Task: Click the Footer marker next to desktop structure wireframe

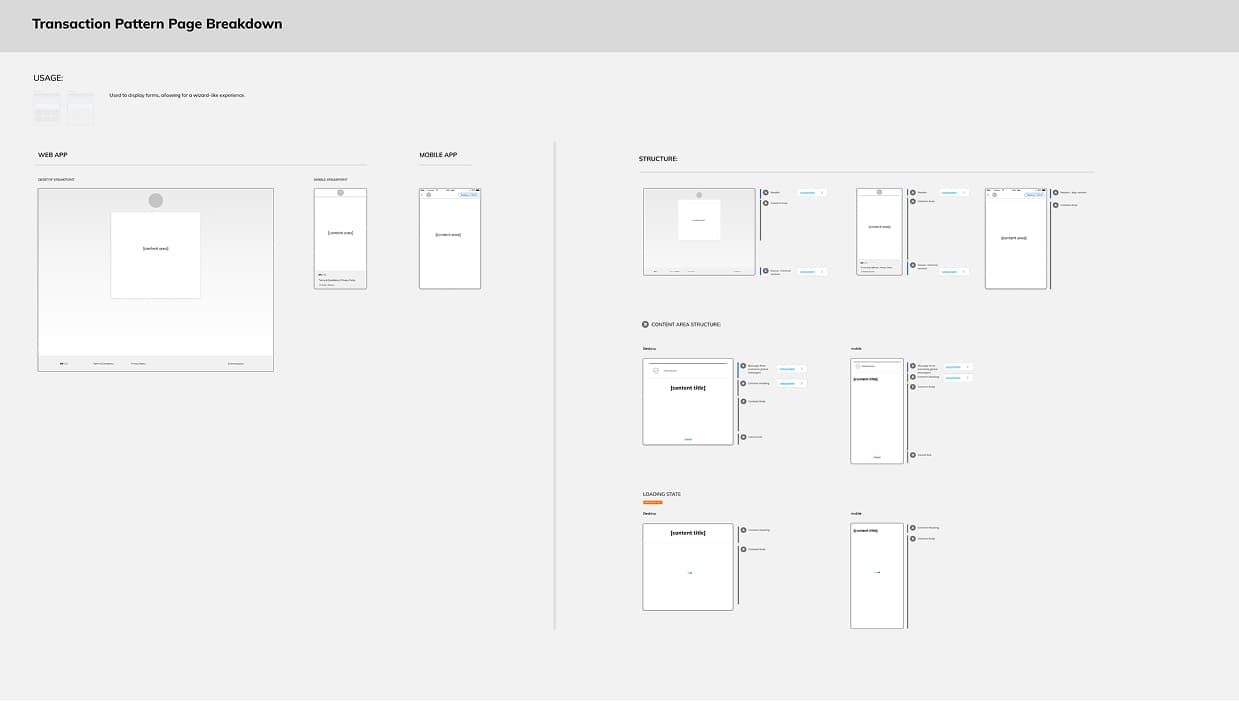Action: click(765, 271)
